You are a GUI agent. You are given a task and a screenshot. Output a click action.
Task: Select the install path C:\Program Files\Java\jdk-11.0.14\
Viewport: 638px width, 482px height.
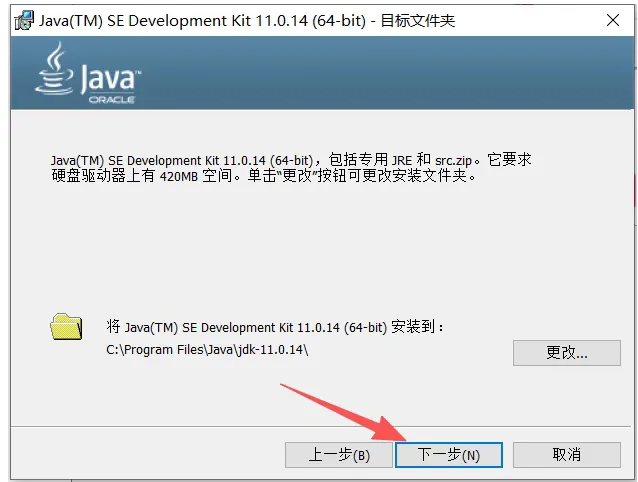207,349
